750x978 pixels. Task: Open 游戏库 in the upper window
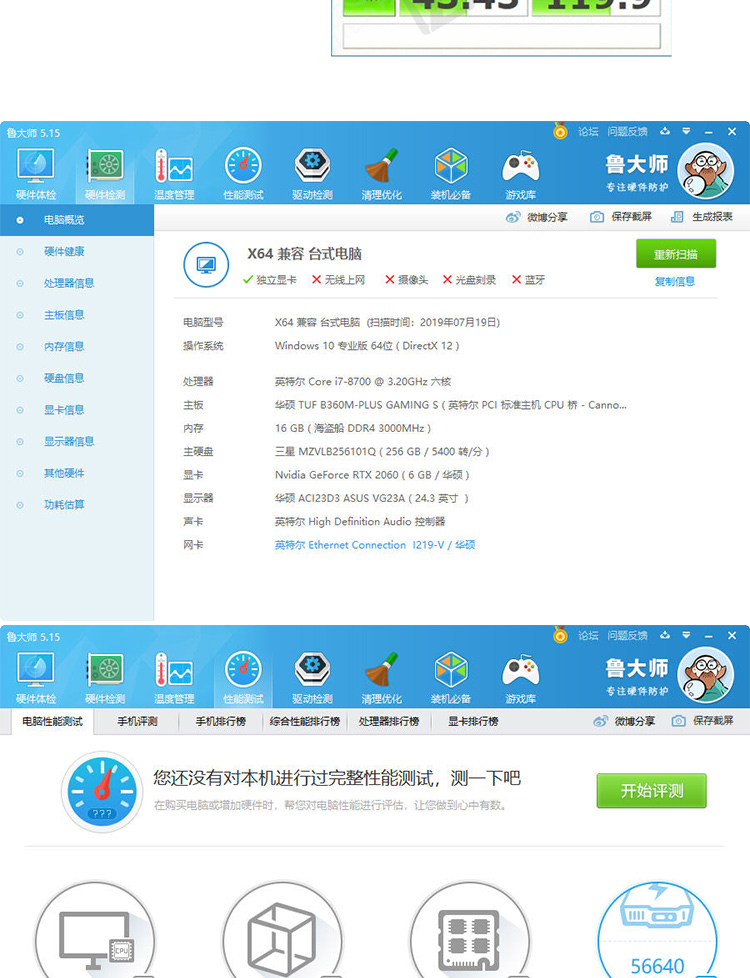coord(520,174)
